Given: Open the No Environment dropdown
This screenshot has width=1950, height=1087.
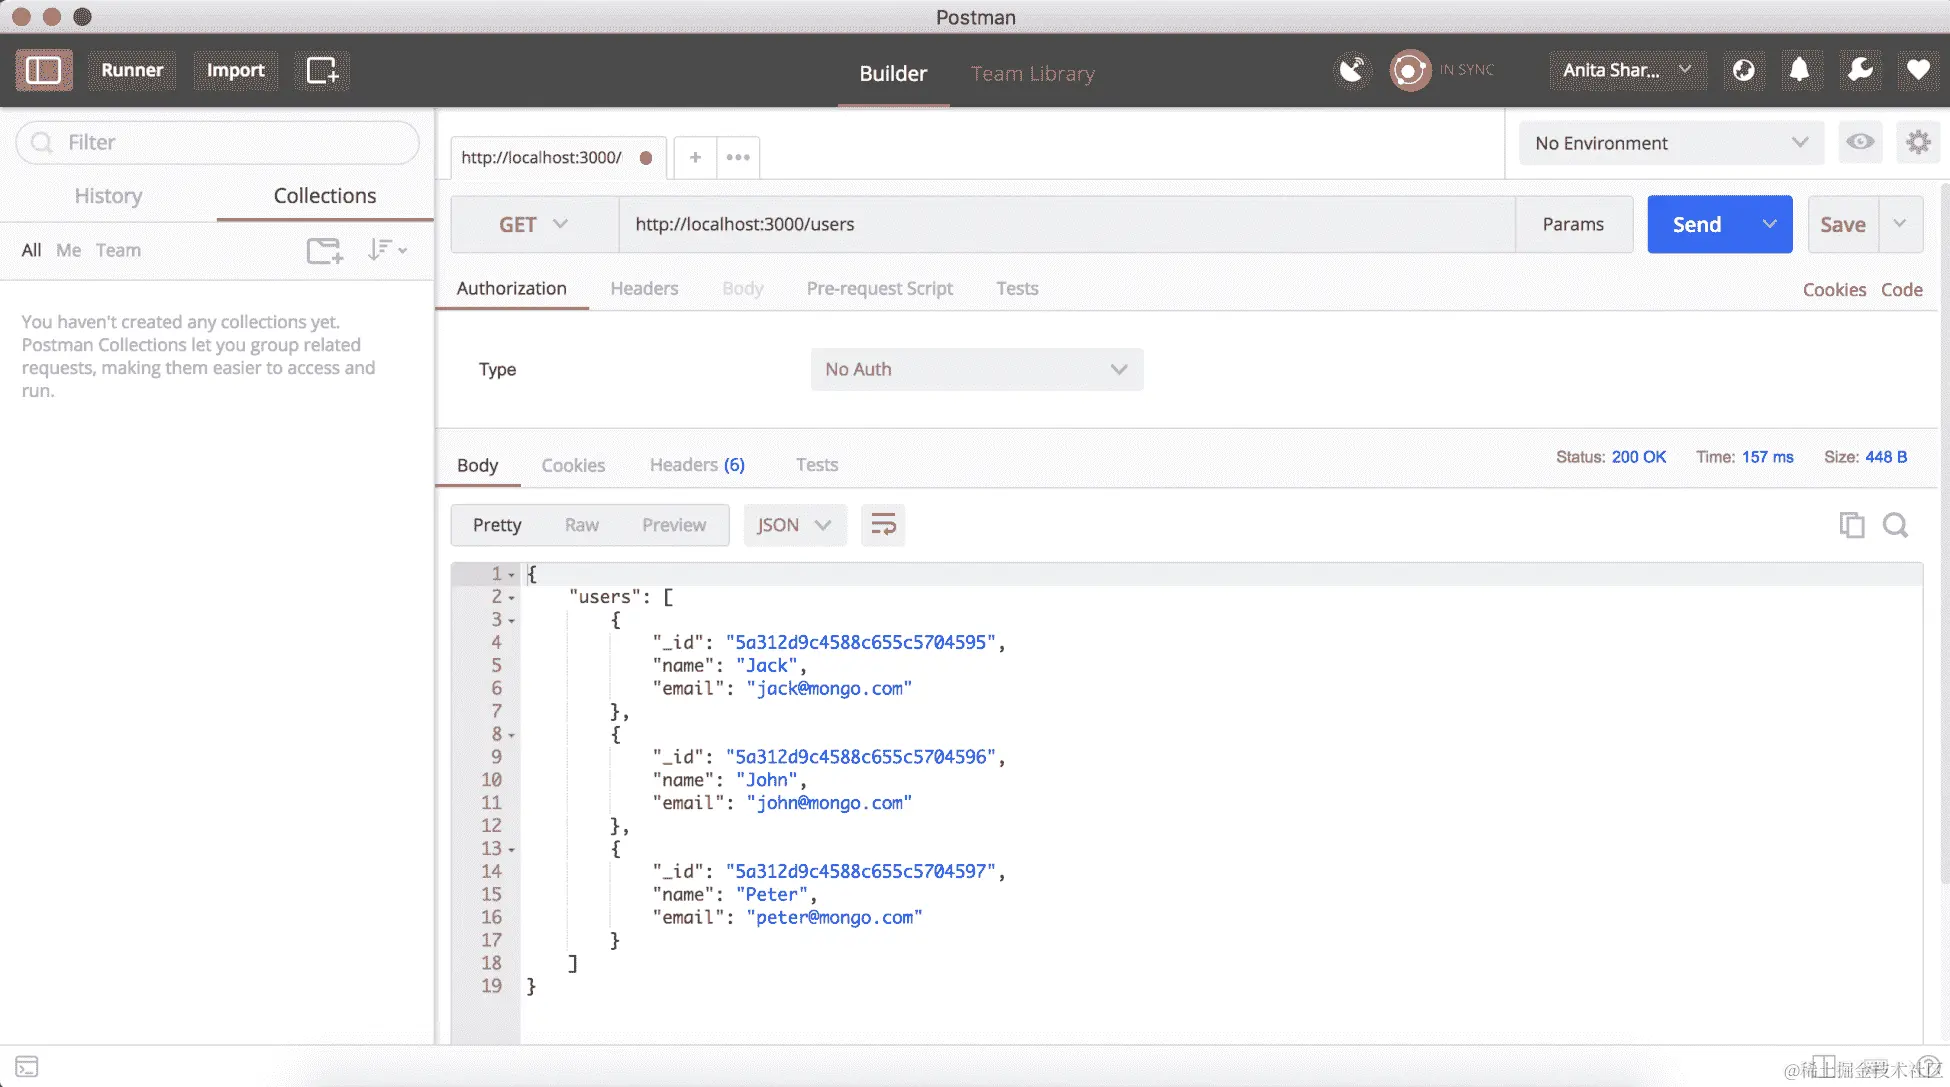Looking at the screenshot, I should 1671,143.
